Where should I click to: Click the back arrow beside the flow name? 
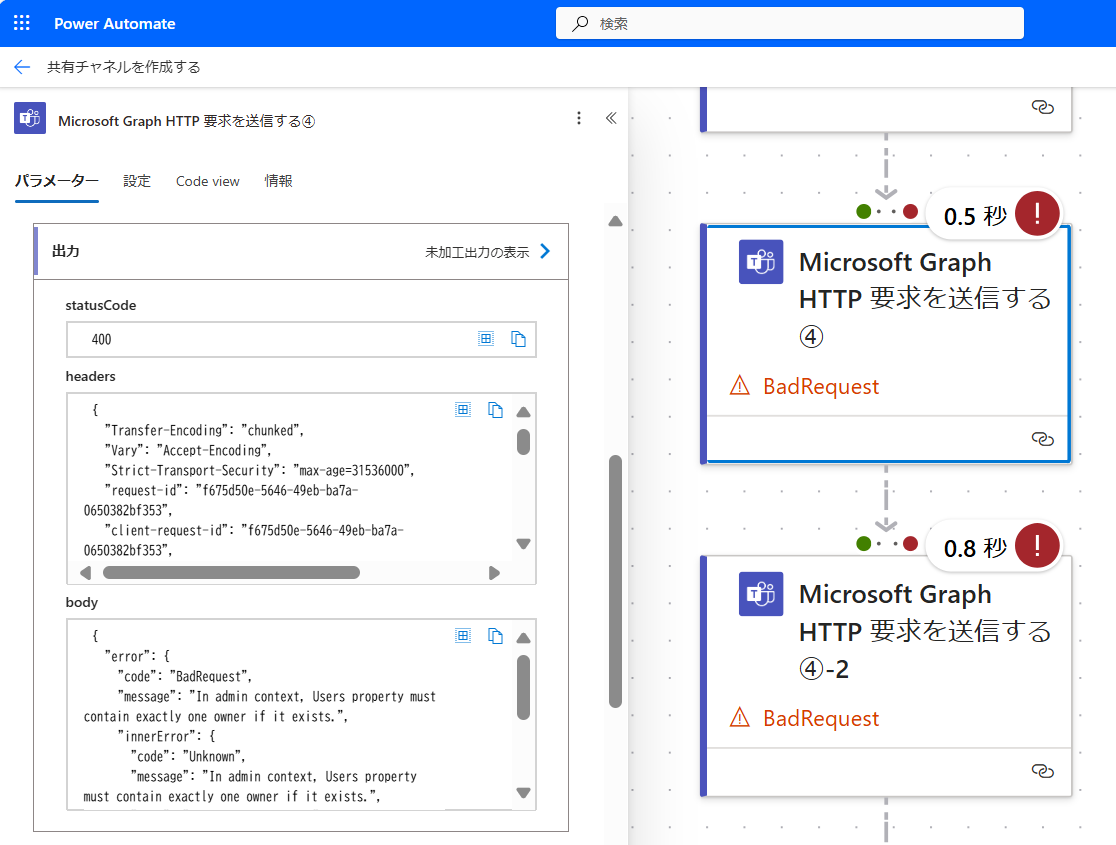tap(22, 67)
